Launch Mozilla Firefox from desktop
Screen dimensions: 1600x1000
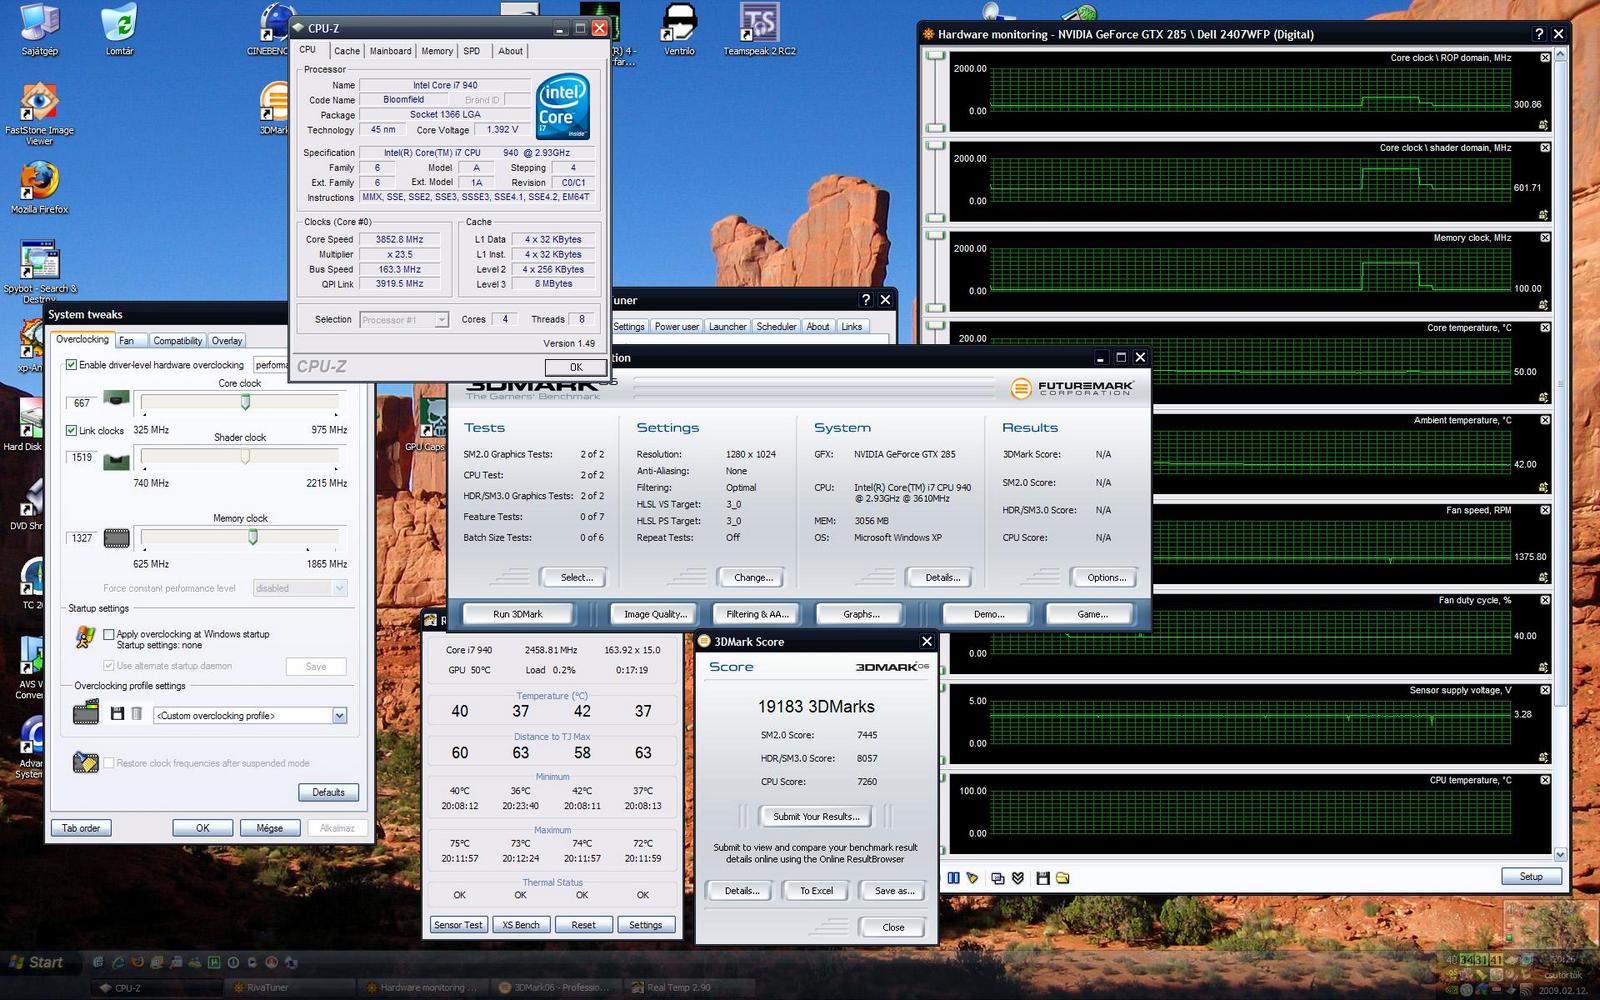[39, 188]
